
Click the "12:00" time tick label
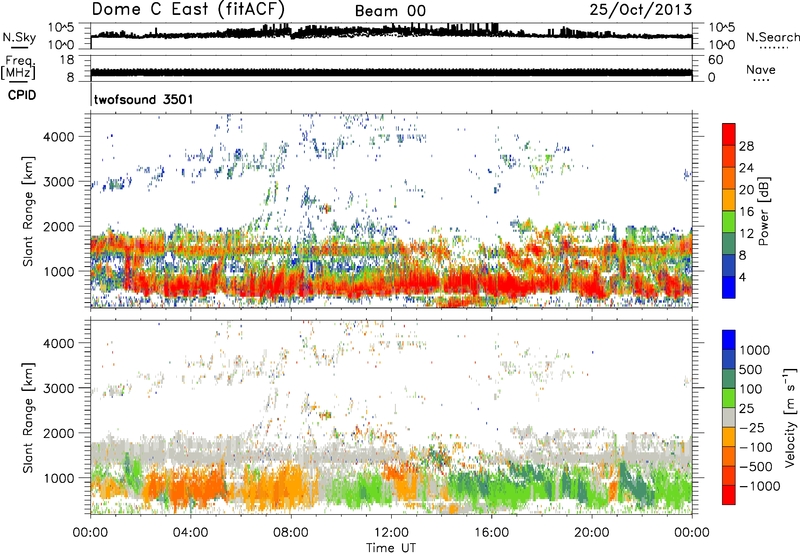[x=391, y=533]
